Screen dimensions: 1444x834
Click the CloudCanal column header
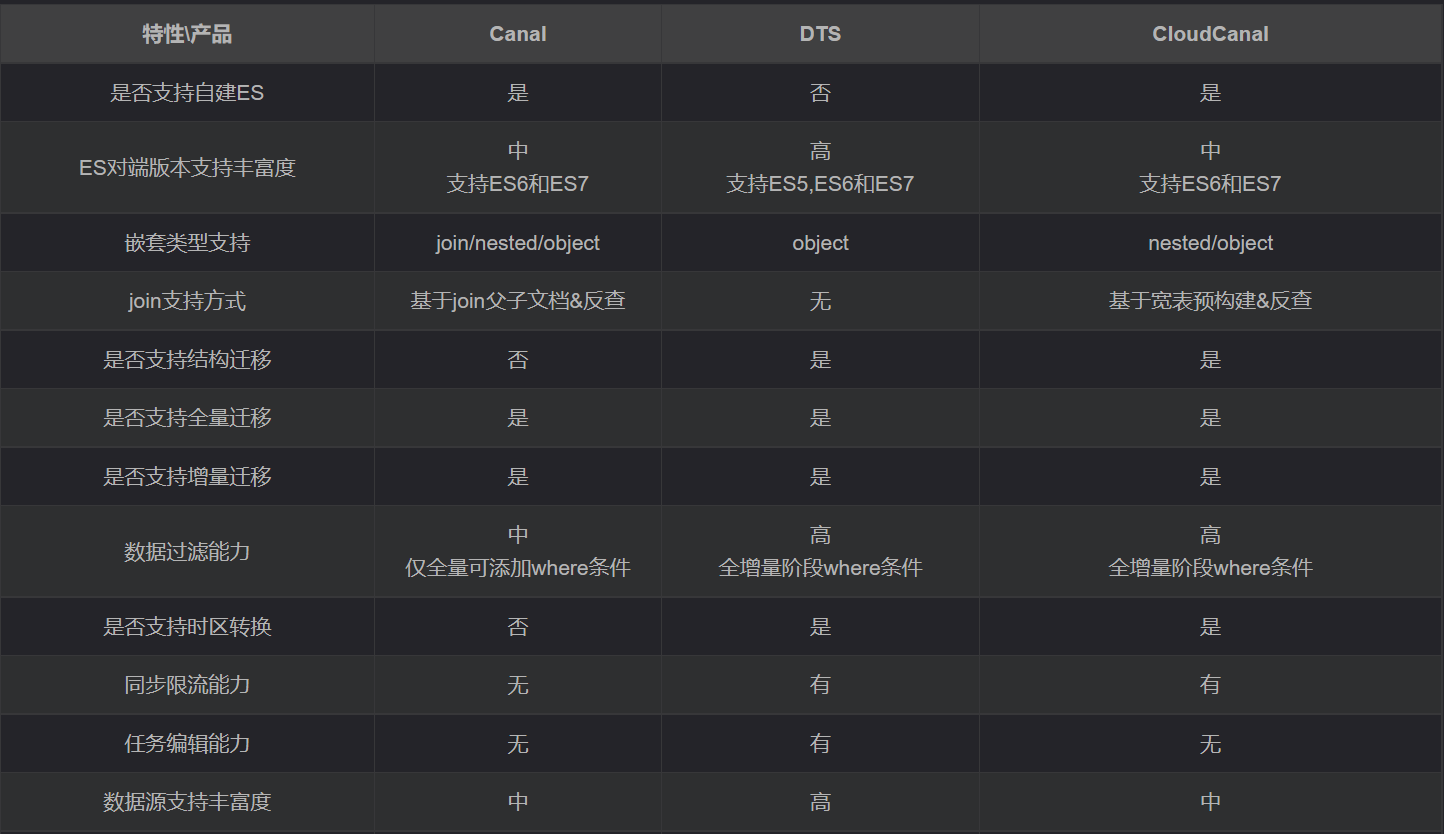pyautogui.click(x=1210, y=34)
